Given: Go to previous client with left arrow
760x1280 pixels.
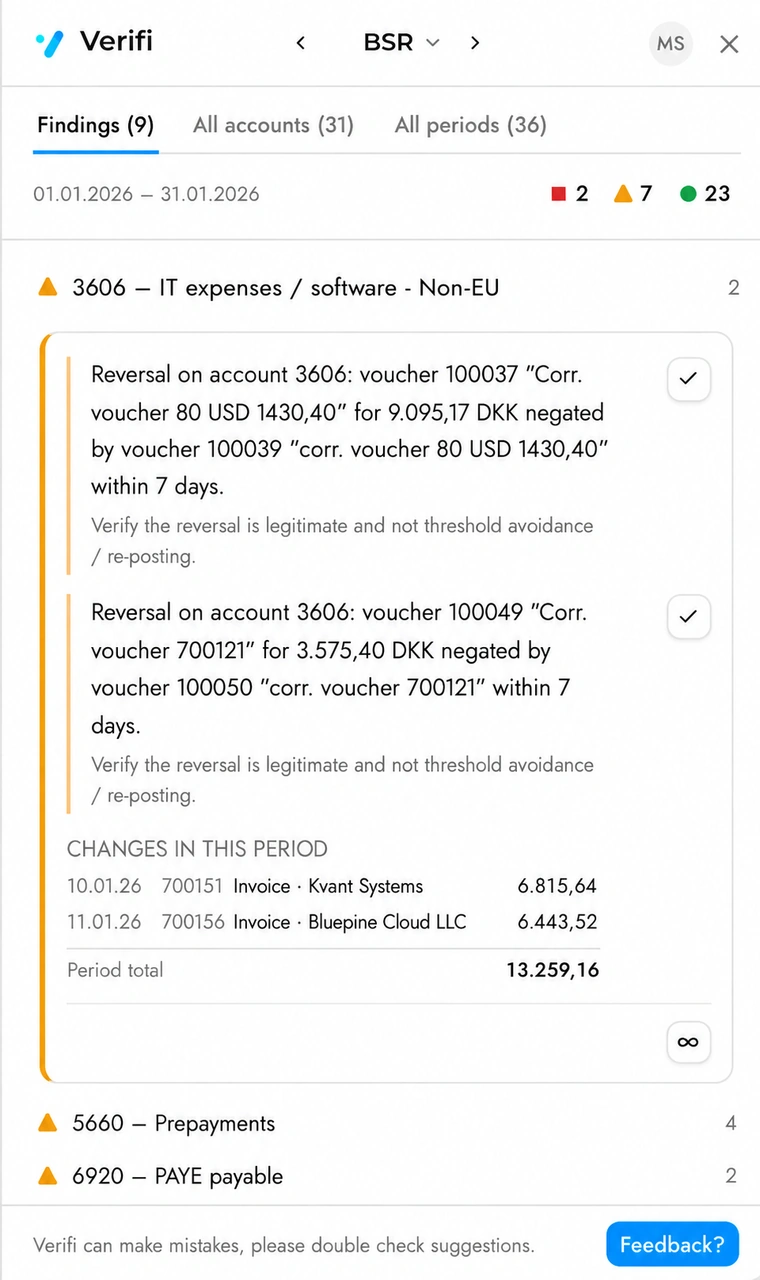Looking at the screenshot, I should point(300,43).
